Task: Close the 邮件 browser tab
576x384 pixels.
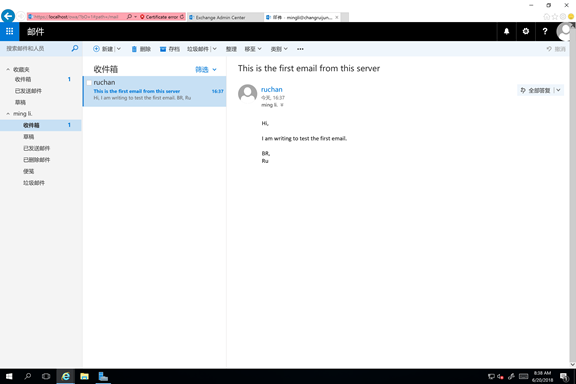Action: click(336, 17)
